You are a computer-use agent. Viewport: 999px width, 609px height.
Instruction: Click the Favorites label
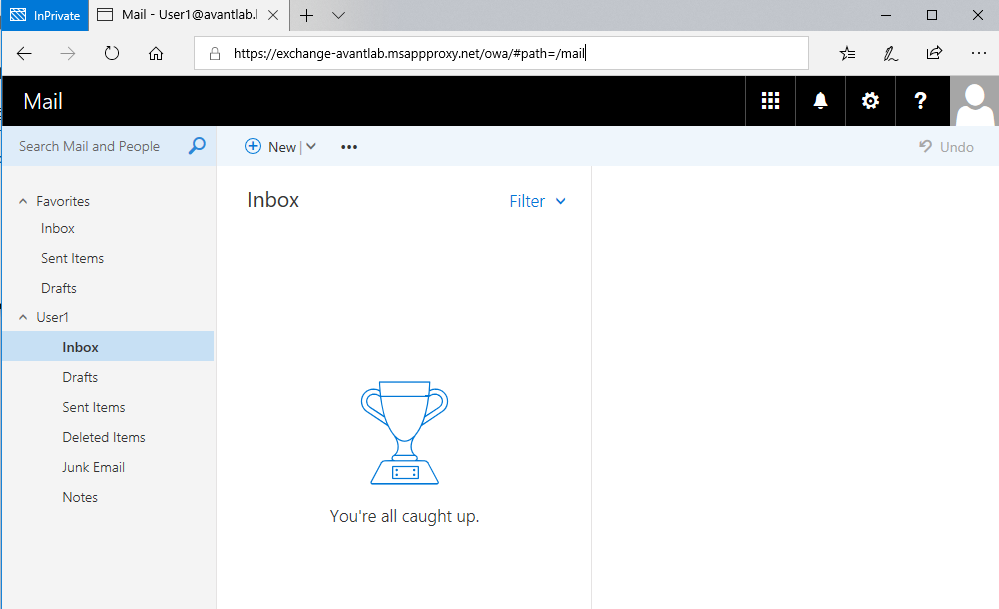pos(62,201)
